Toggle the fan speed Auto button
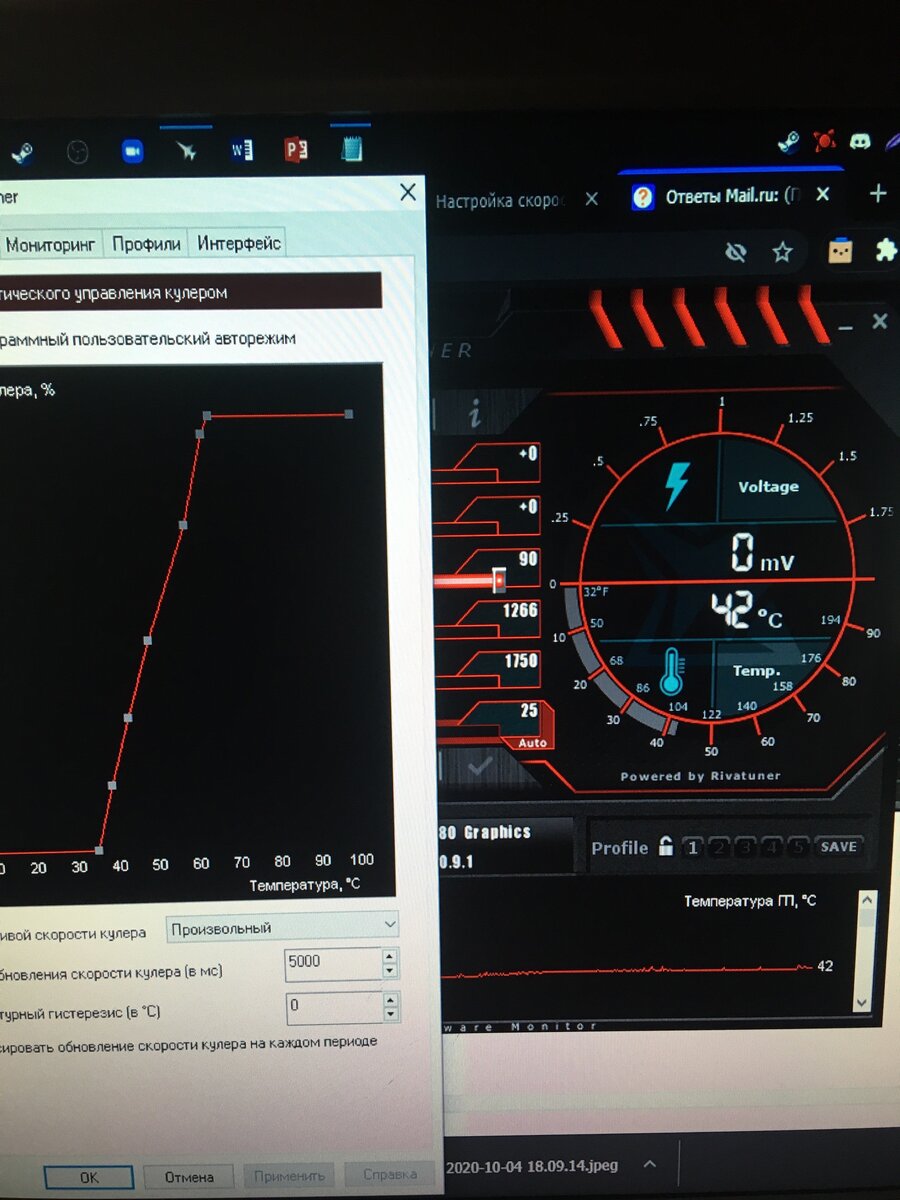The height and width of the screenshot is (1200, 900). (x=531, y=743)
